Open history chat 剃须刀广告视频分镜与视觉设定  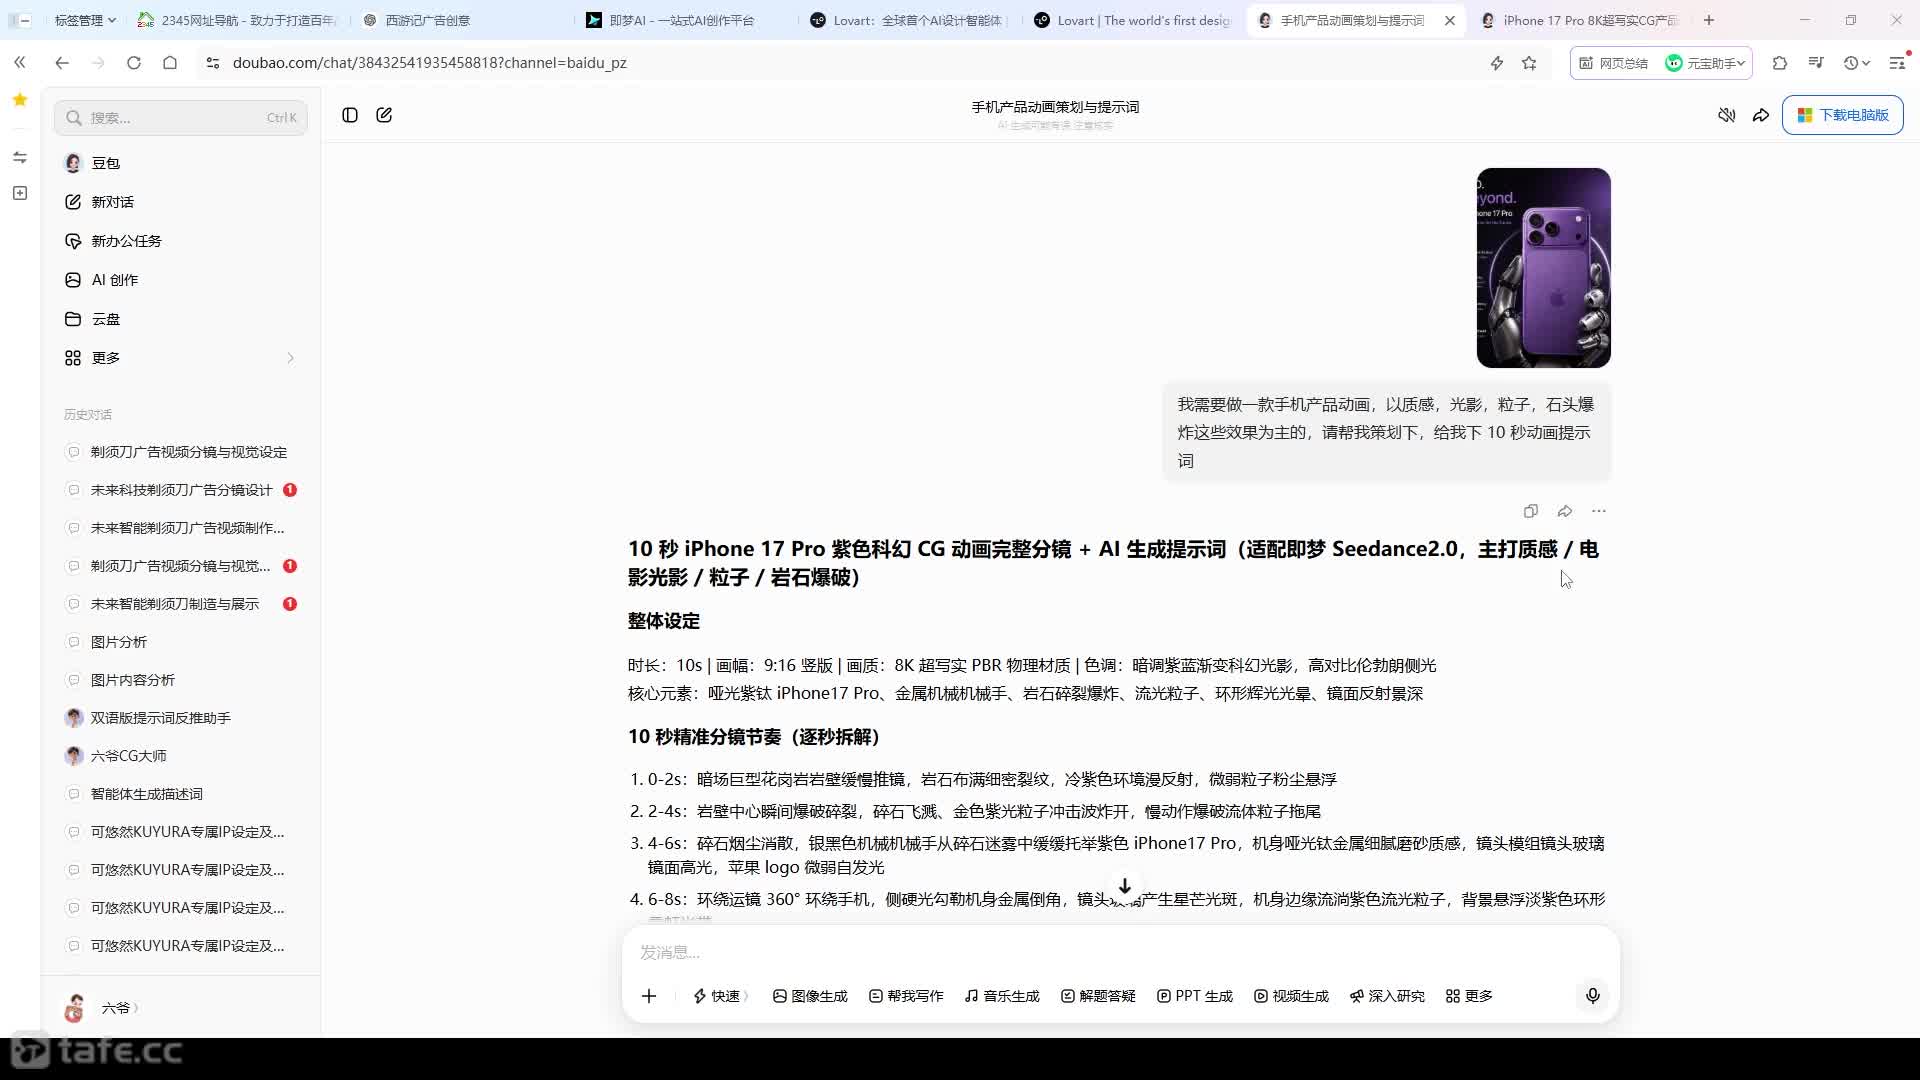point(181,452)
